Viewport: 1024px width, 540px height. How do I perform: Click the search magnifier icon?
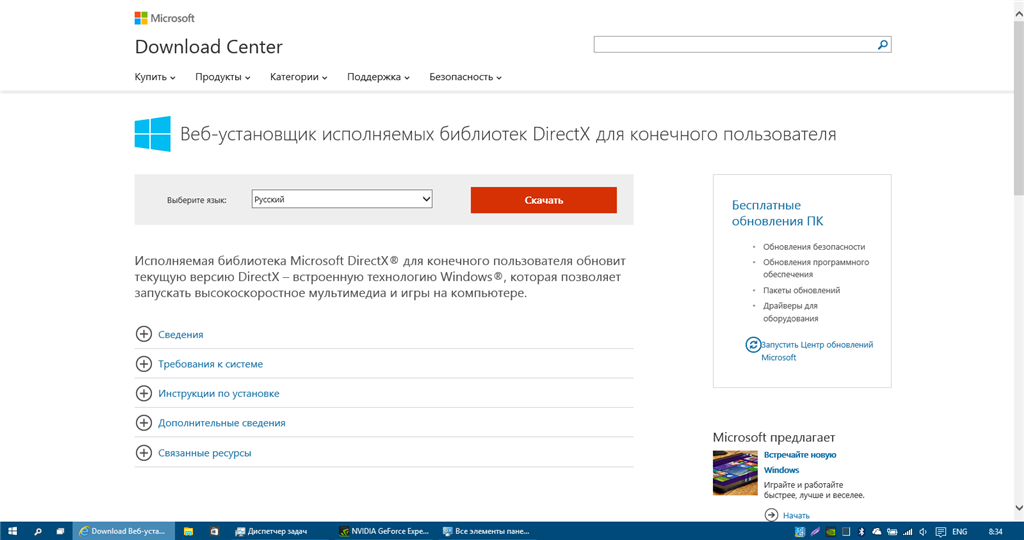(882, 44)
